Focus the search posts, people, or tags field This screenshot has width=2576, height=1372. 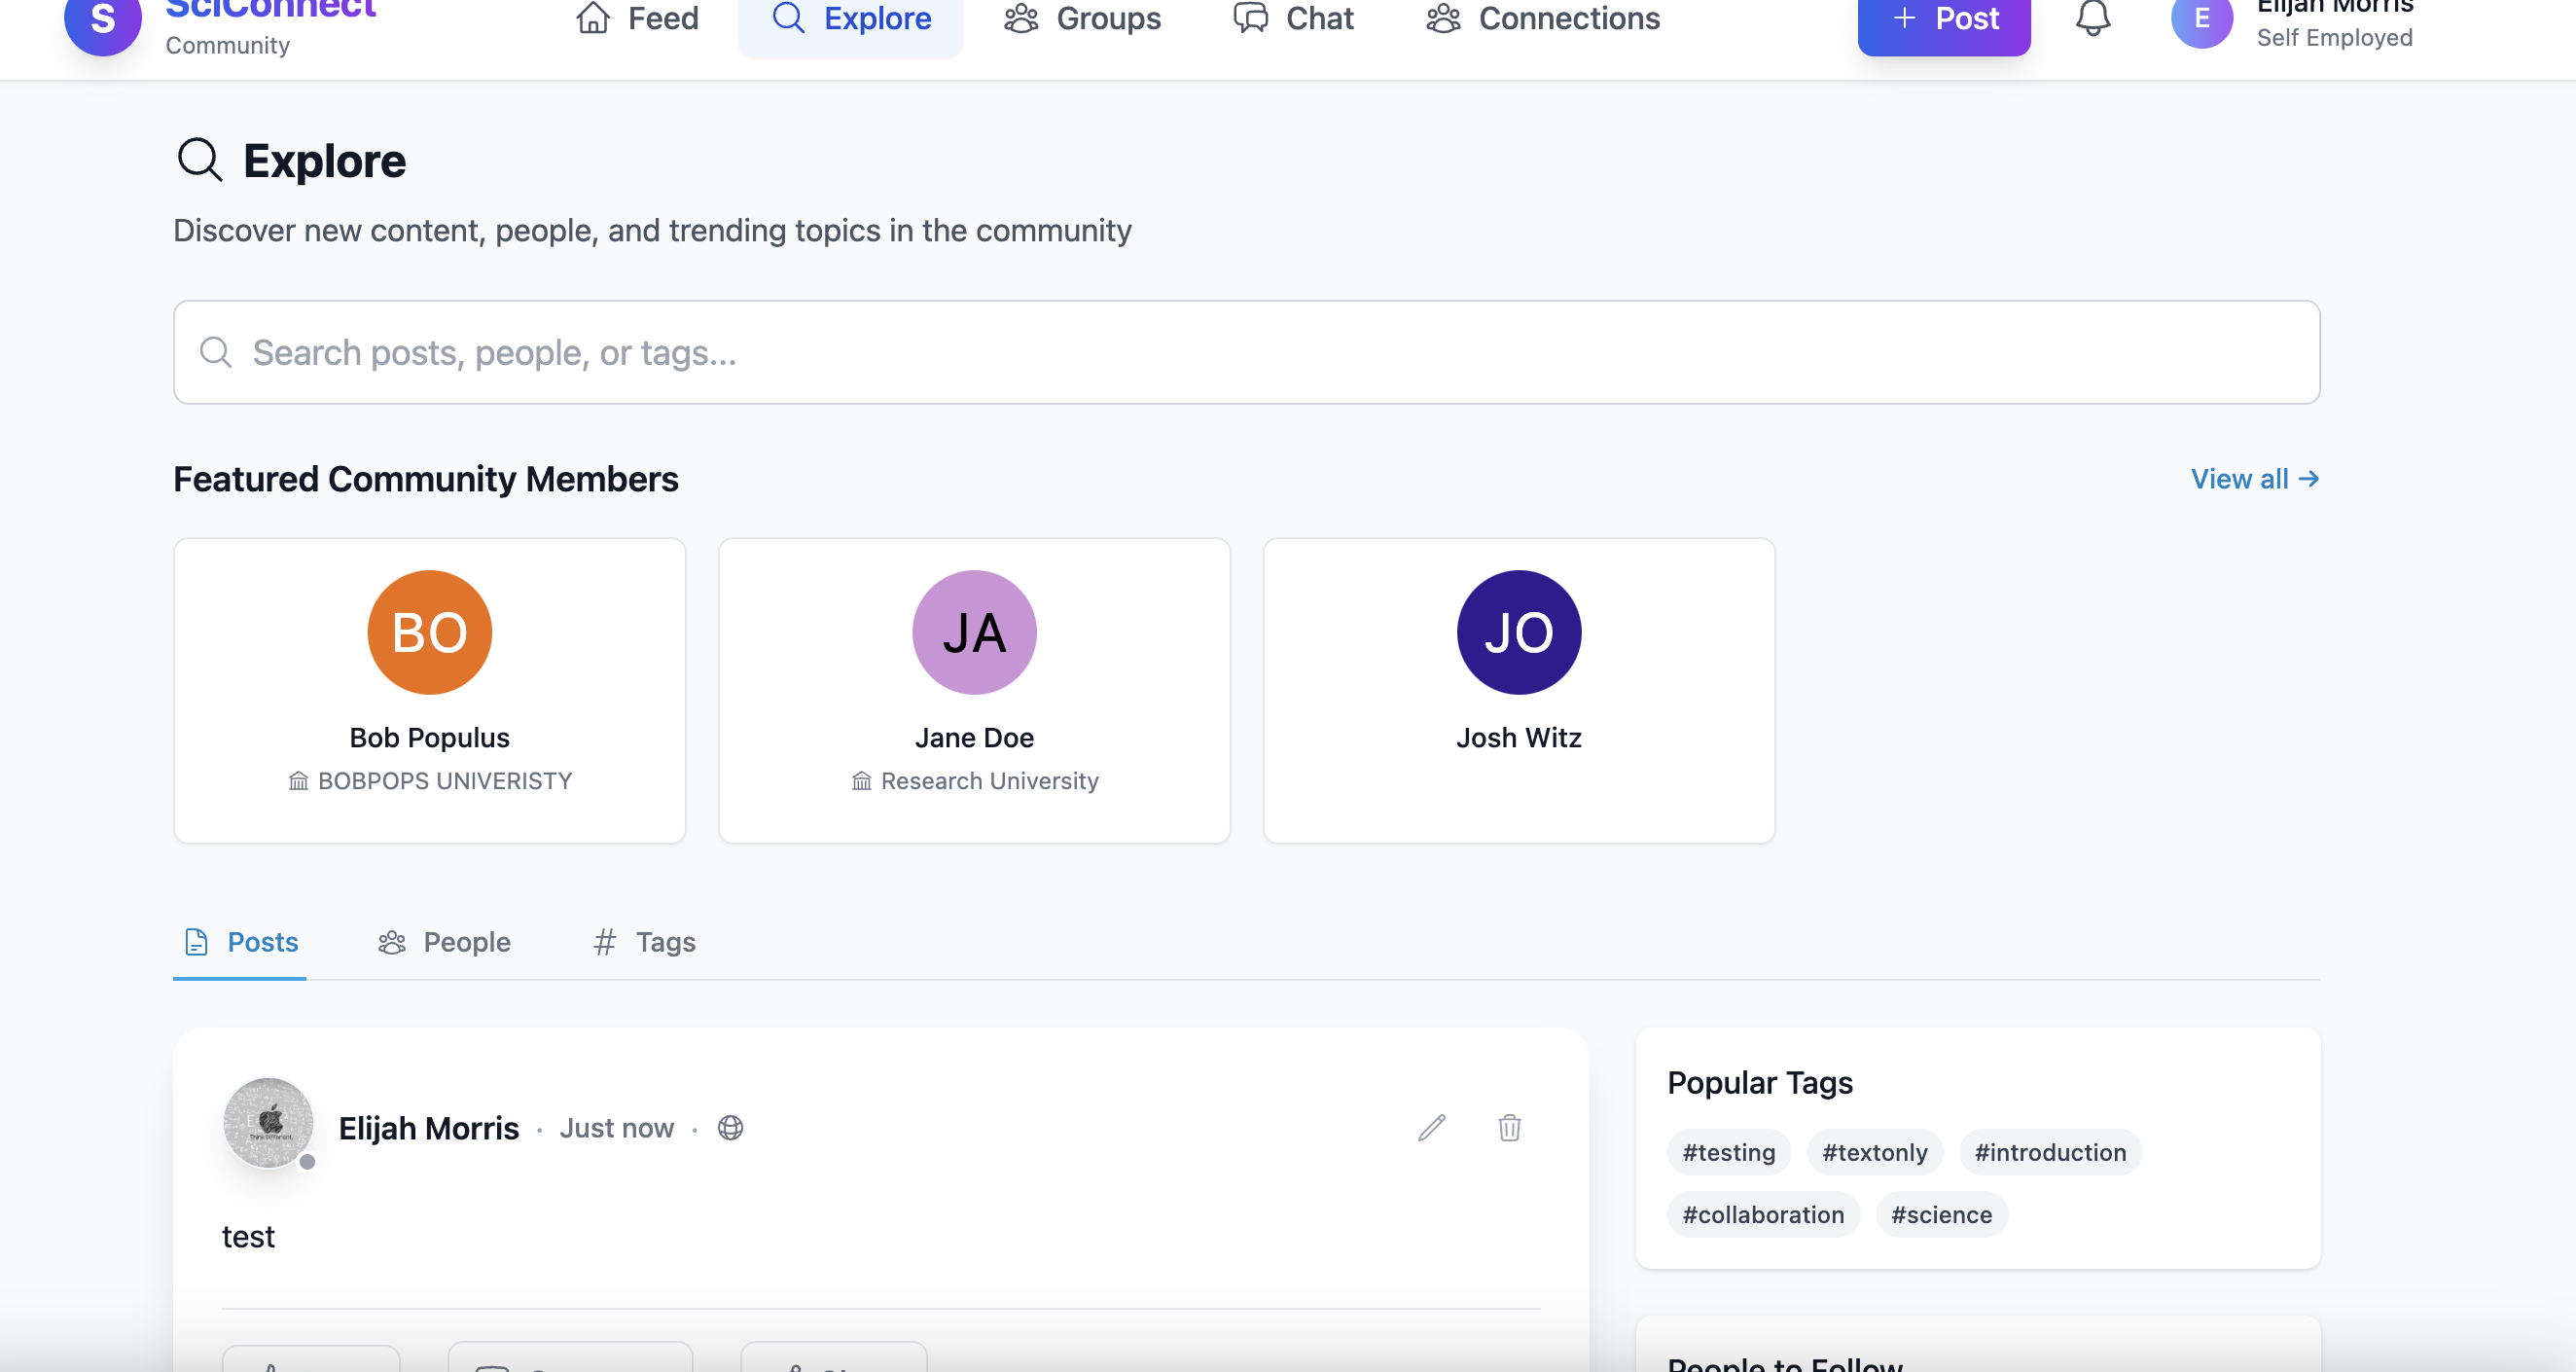click(1246, 352)
